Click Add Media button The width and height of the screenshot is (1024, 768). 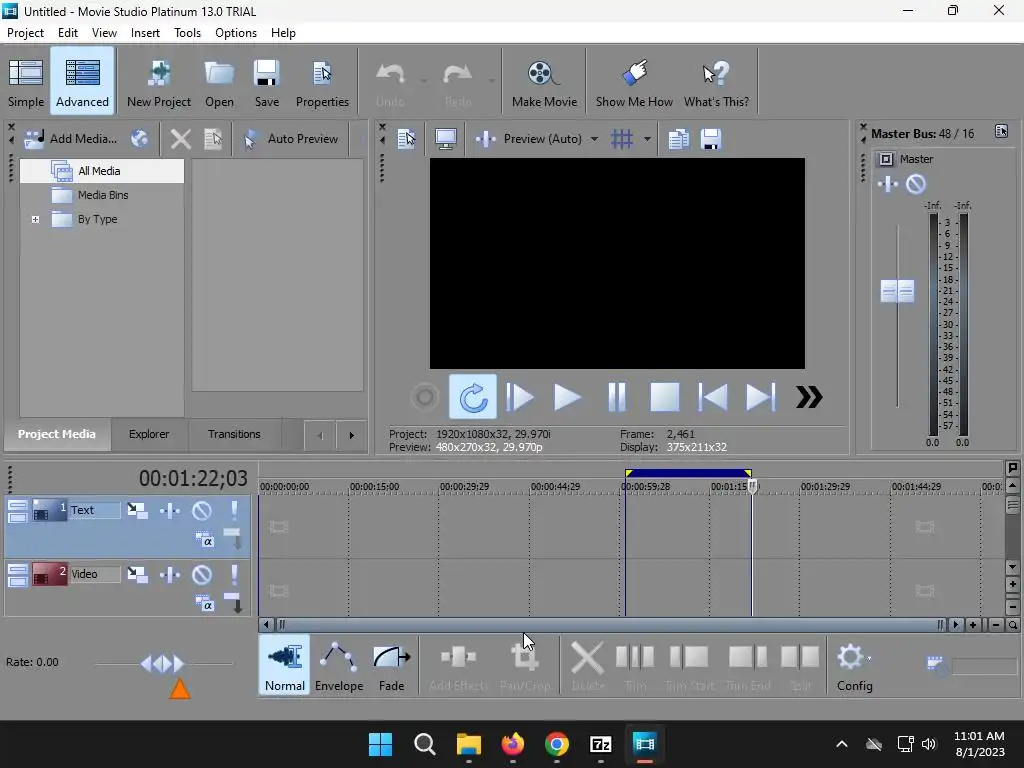coord(71,138)
